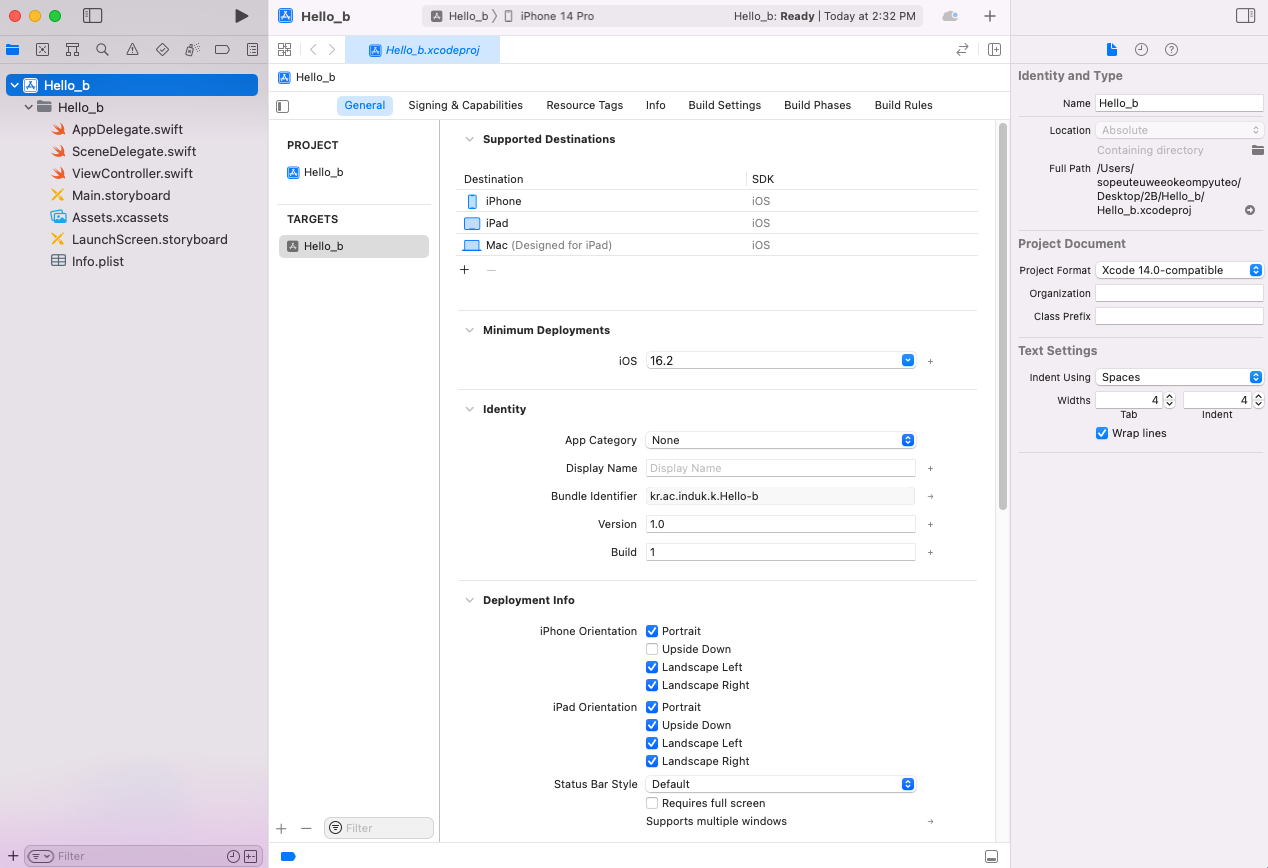Uncheck iPhone Landscape Left orientation
The height and width of the screenshot is (868, 1268).
(652, 667)
